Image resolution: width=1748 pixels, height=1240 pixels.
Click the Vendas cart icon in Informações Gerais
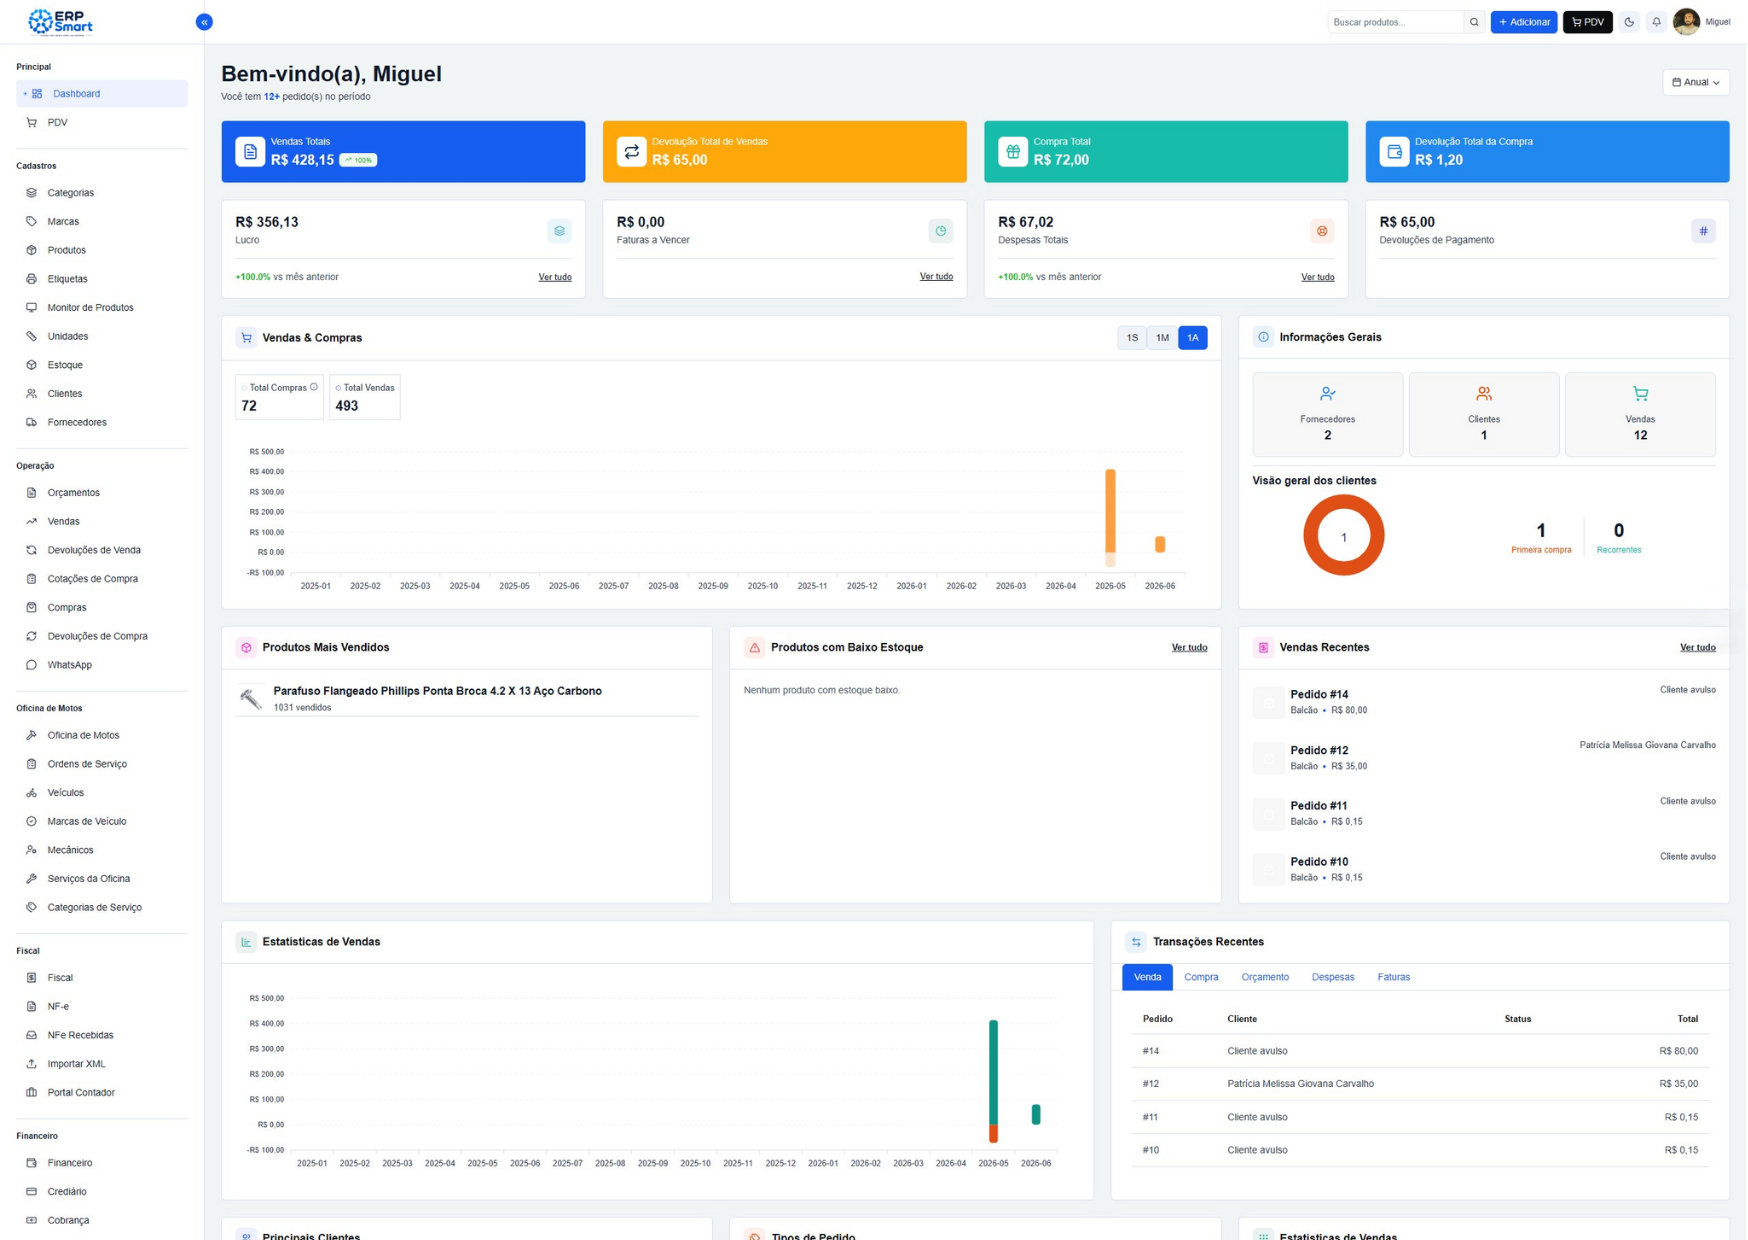(x=1640, y=394)
